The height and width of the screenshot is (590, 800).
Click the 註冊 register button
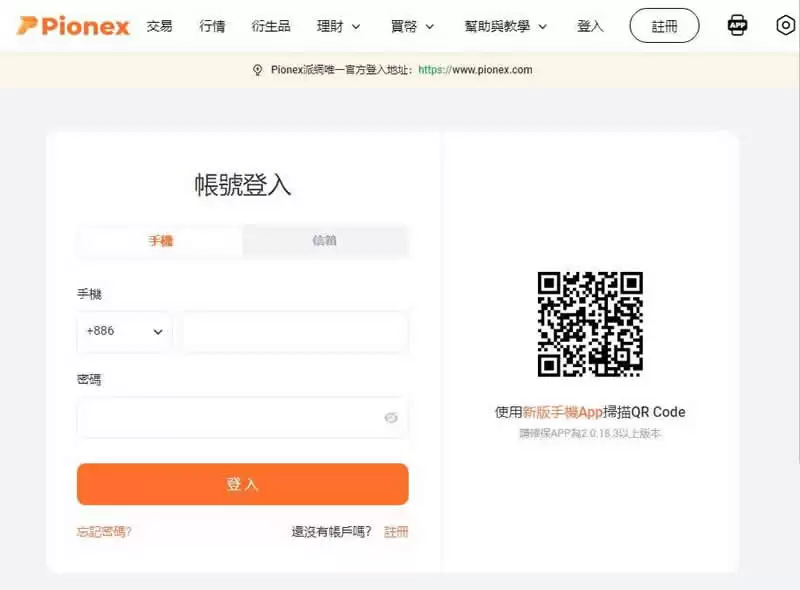click(x=662, y=25)
